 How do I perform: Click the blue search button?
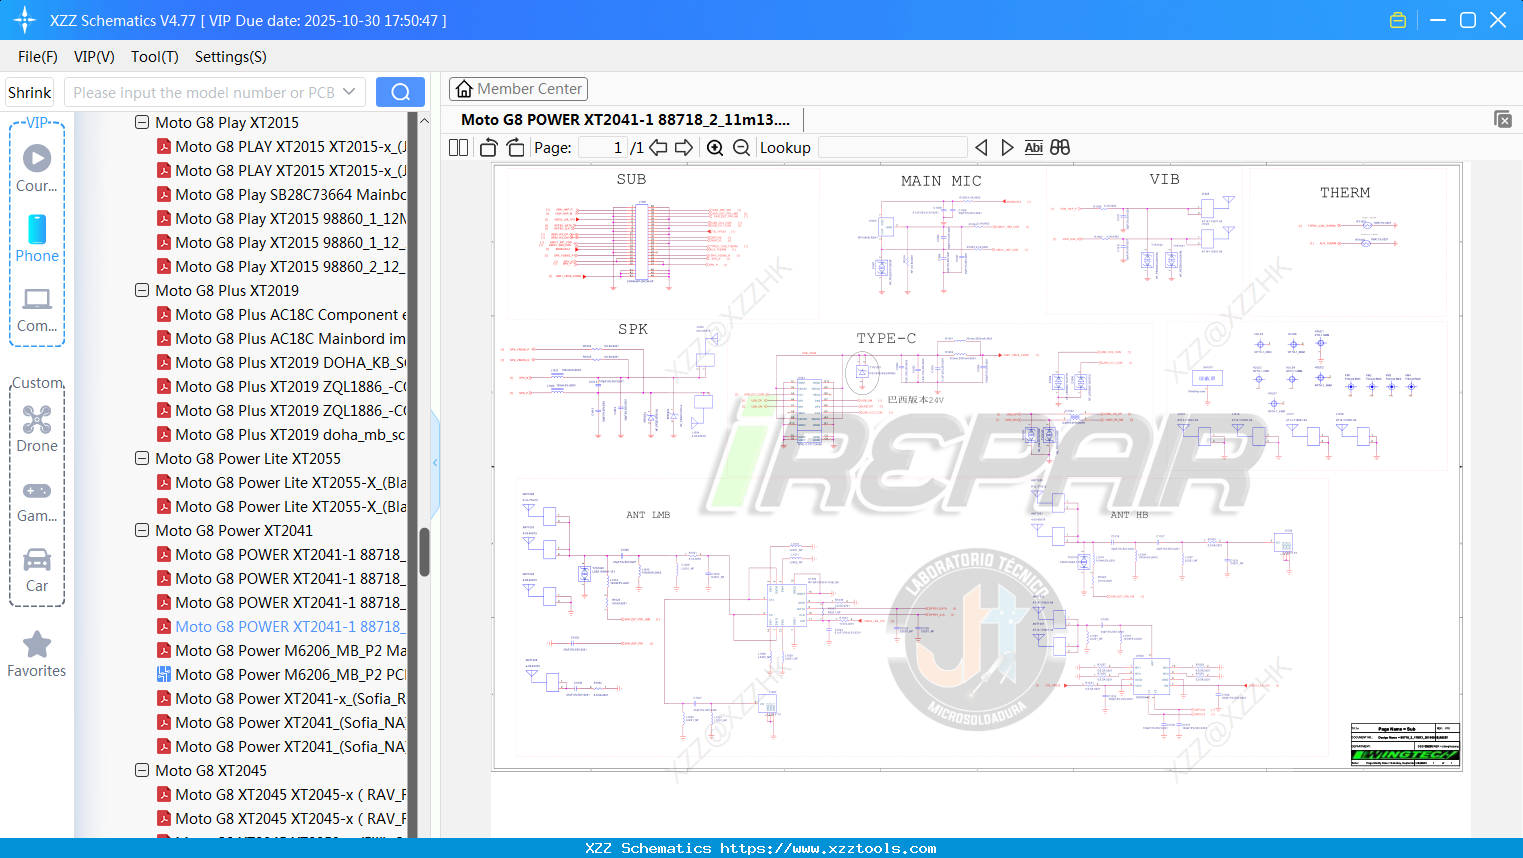point(400,92)
